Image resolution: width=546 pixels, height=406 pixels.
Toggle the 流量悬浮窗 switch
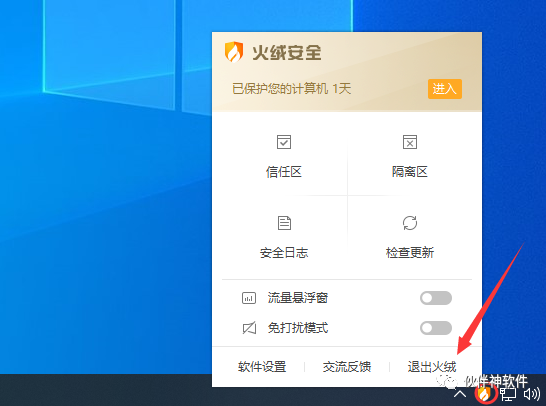coord(436,298)
